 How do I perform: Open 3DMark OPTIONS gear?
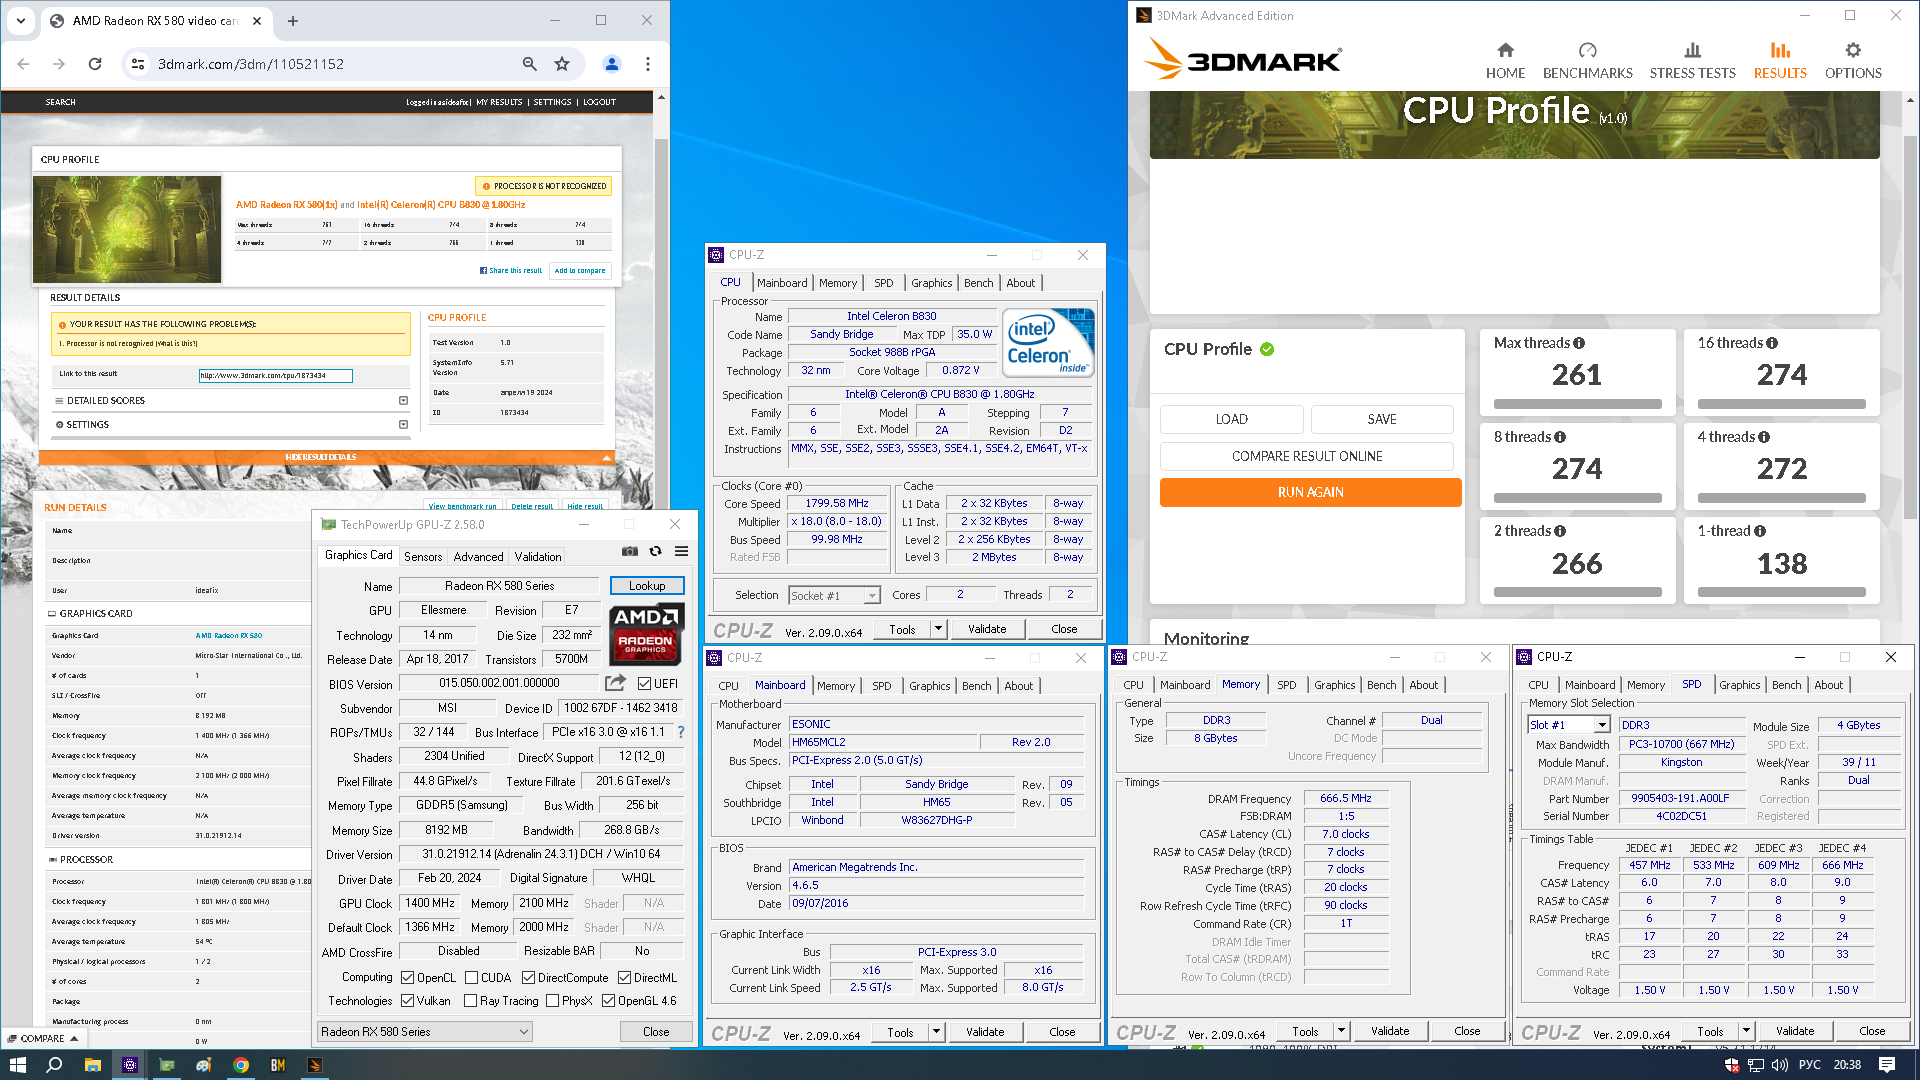(x=1853, y=60)
